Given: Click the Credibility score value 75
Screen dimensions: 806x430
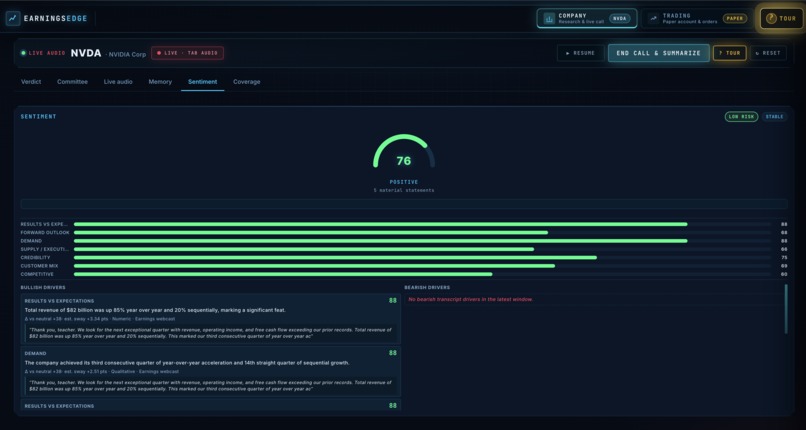Looking at the screenshot, I should click(784, 257).
